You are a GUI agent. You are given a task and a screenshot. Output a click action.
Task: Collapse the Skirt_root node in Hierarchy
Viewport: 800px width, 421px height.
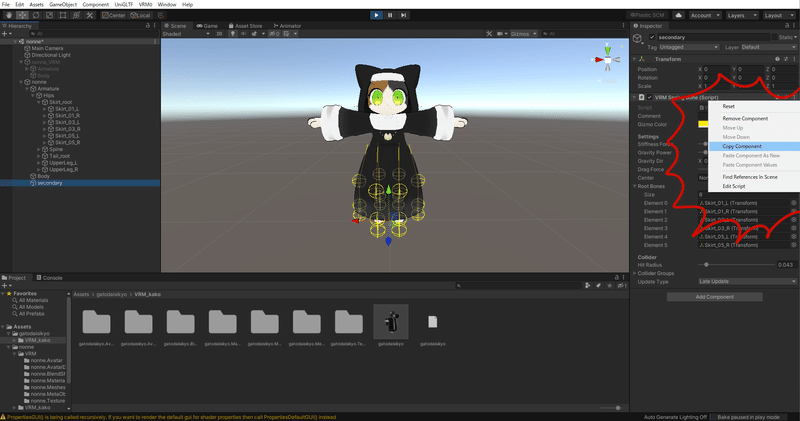39,102
